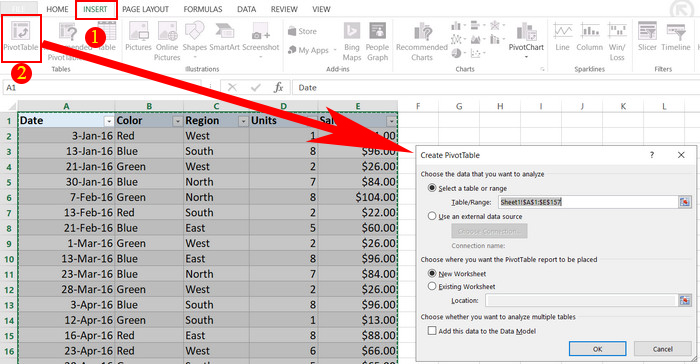This screenshot has width=700, height=364.
Task: Click the Choose Connection button
Action: click(489, 231)
